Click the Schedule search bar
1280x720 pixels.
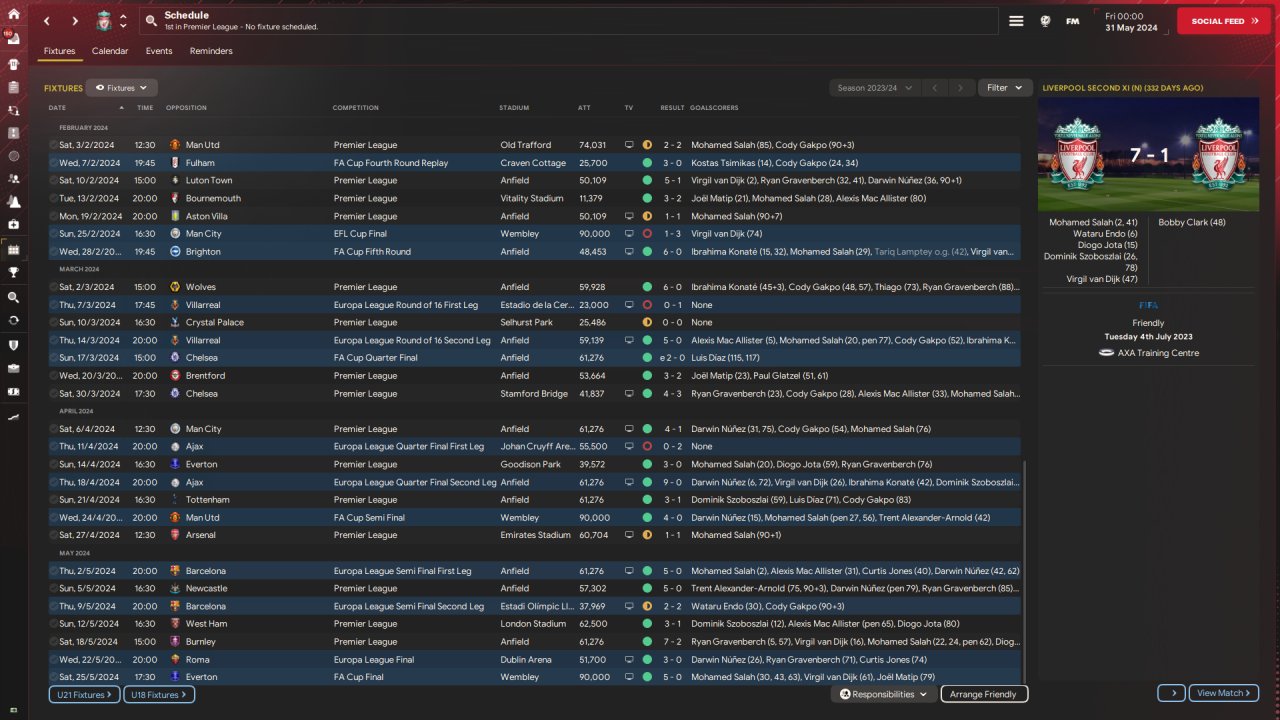571,21
